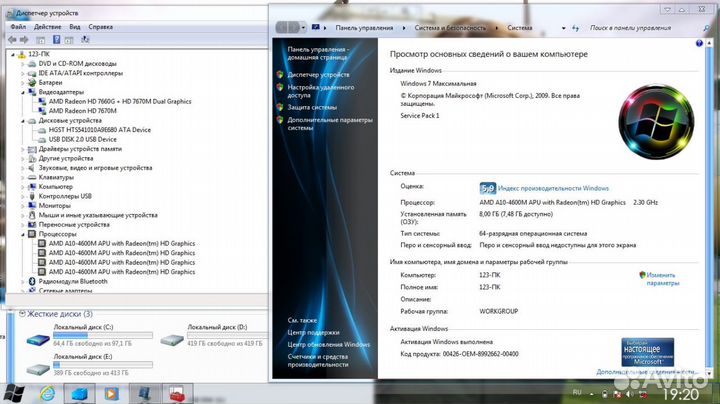Select USB DISK 2.0 USB Device
The width and height of the screenshot is (720, 404).
click(x=83, y=139)
